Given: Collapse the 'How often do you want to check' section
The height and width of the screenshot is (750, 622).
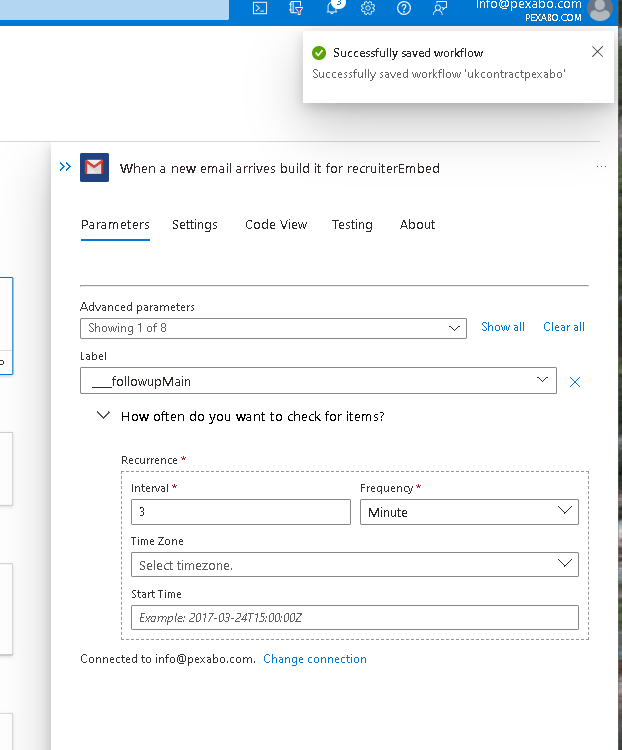Looking at the screenshot, I should [103, 415].
